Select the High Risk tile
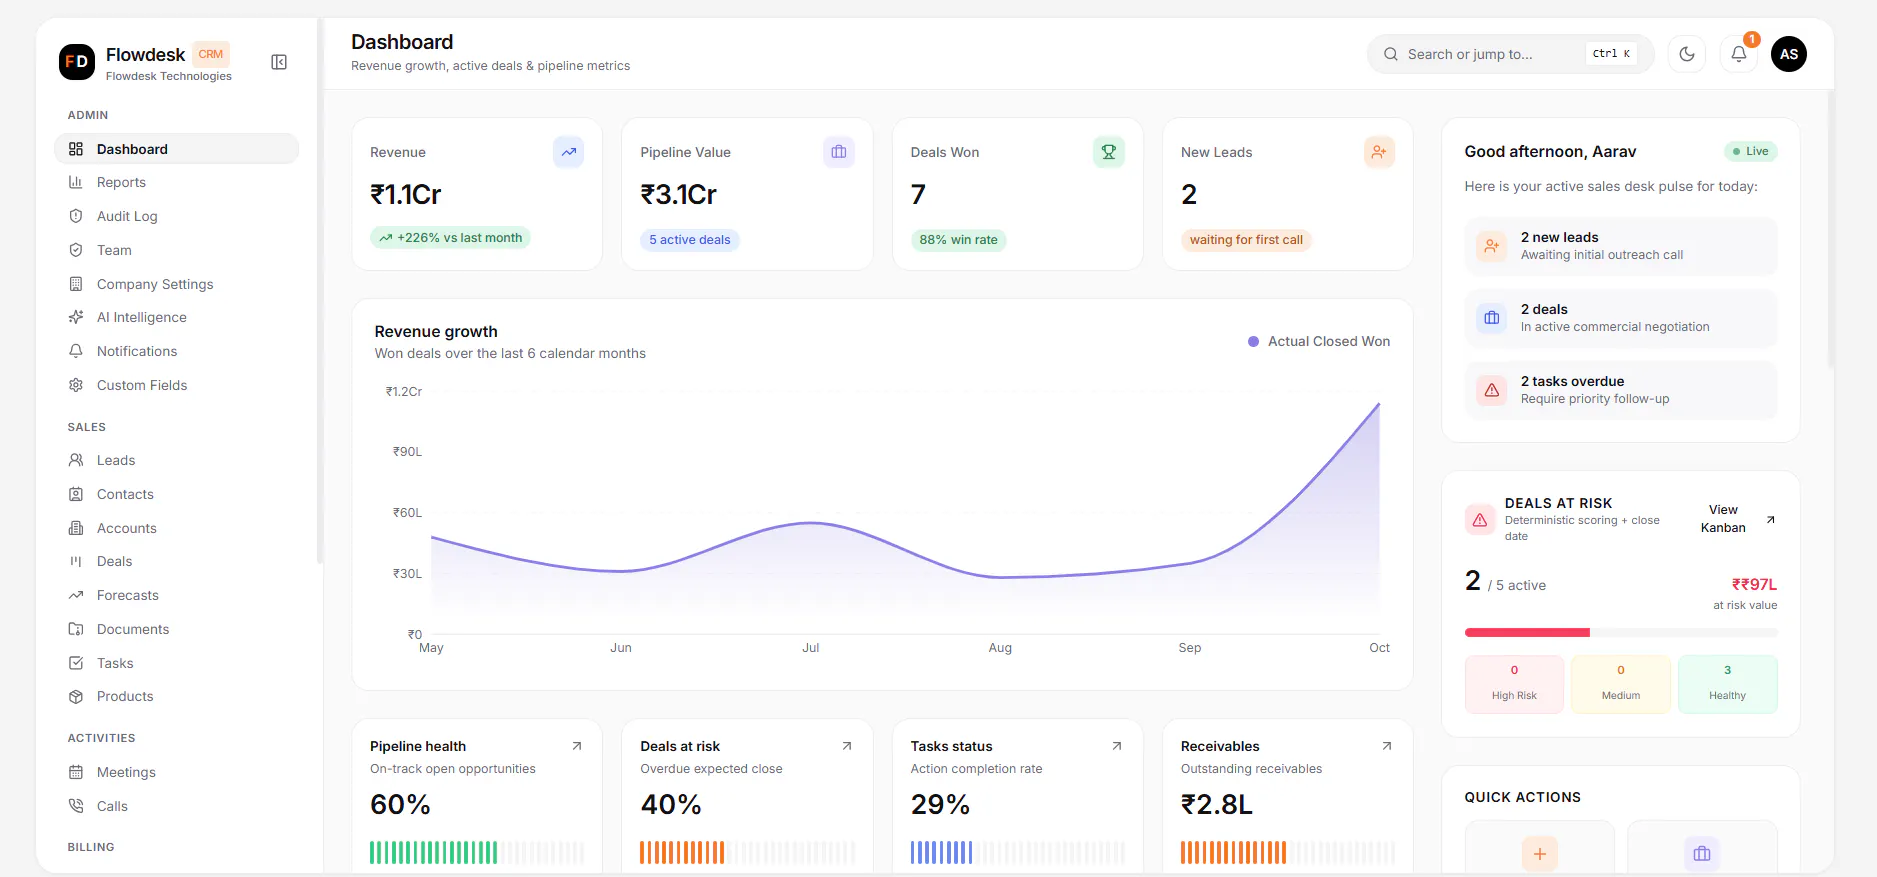 [1514, 684]
